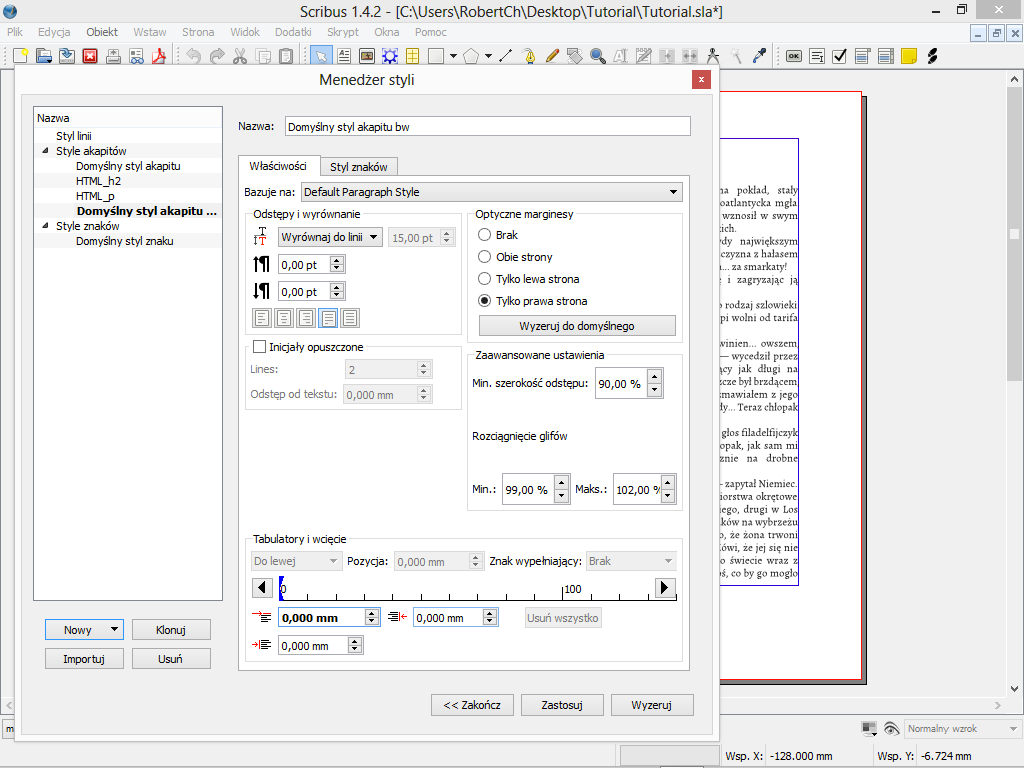Image resolution: width=1024 pixels, height=768 pixels.
Task: Click the tabulator ruler at 100 mark
Action: (x=564, y=592)
